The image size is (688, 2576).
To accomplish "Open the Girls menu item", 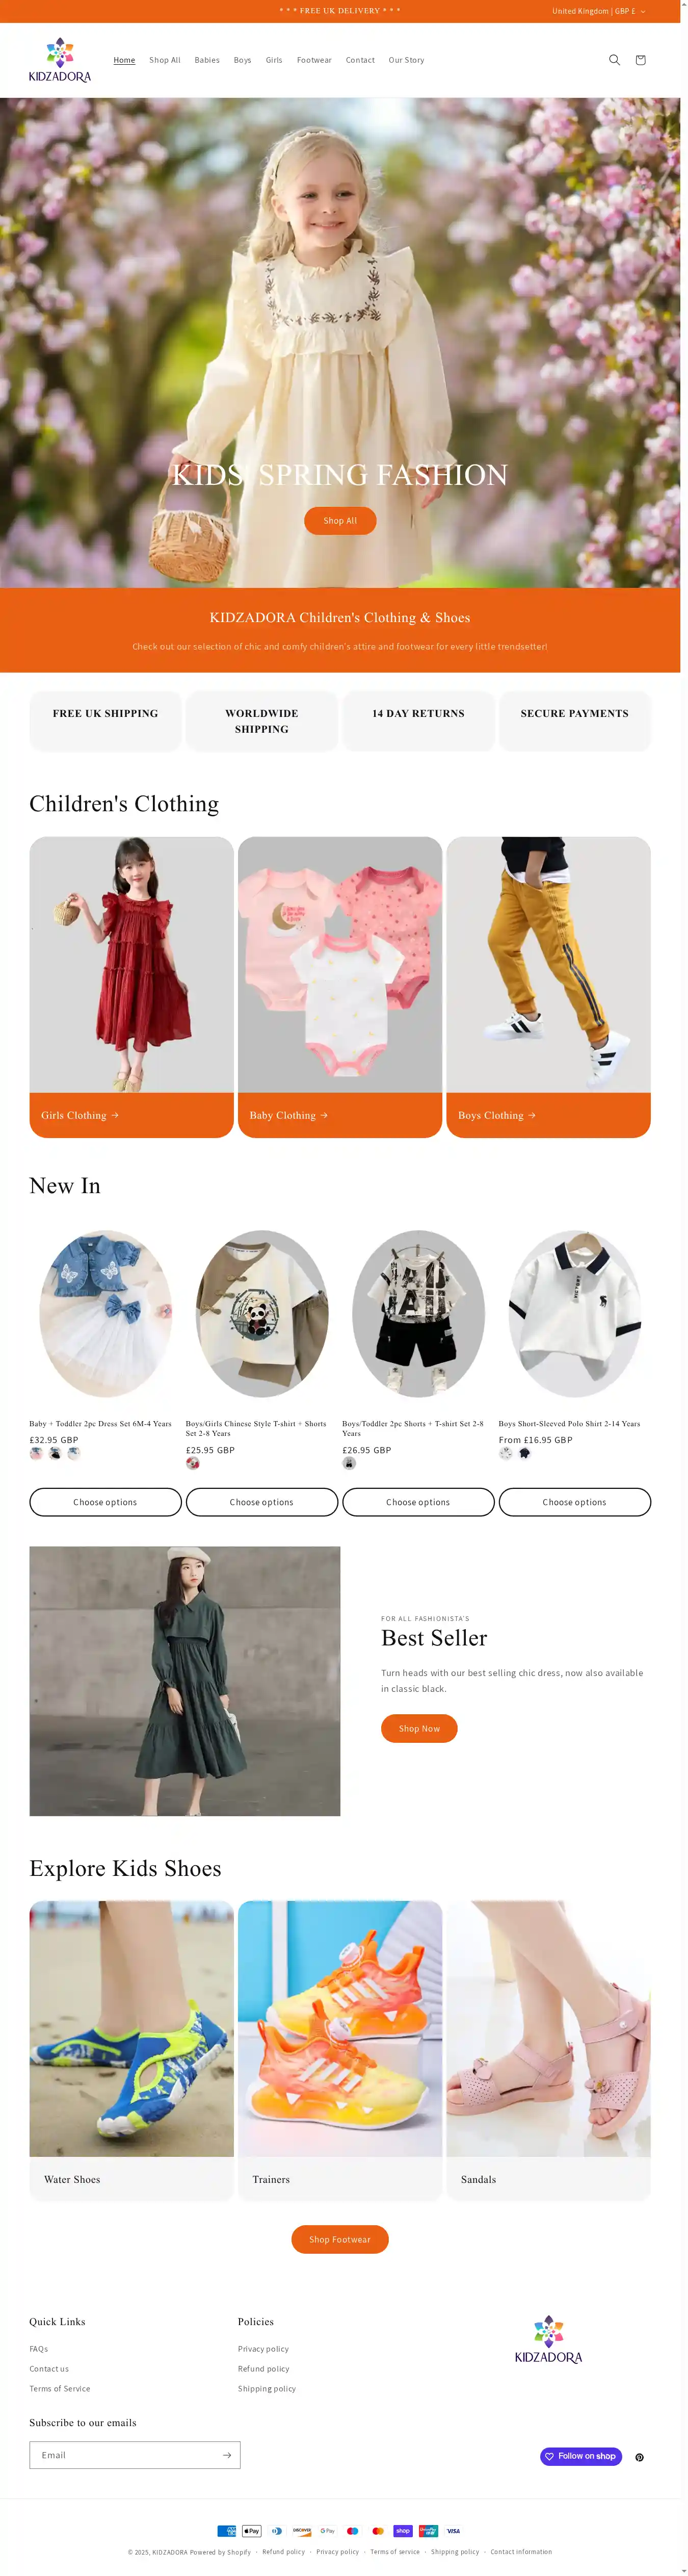I will [274, 60].
